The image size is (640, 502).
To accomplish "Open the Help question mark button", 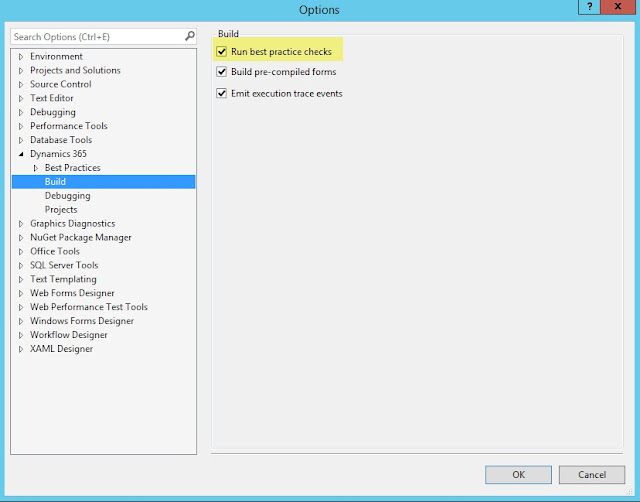I will (589, 7).
